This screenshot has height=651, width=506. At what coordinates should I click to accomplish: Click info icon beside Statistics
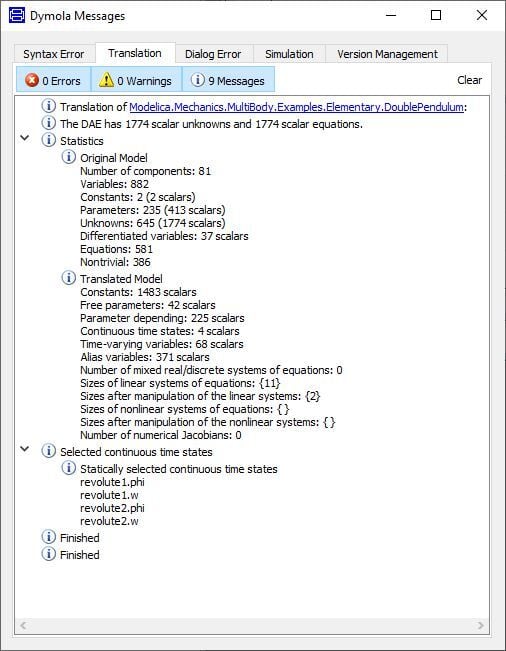[49, 140]
